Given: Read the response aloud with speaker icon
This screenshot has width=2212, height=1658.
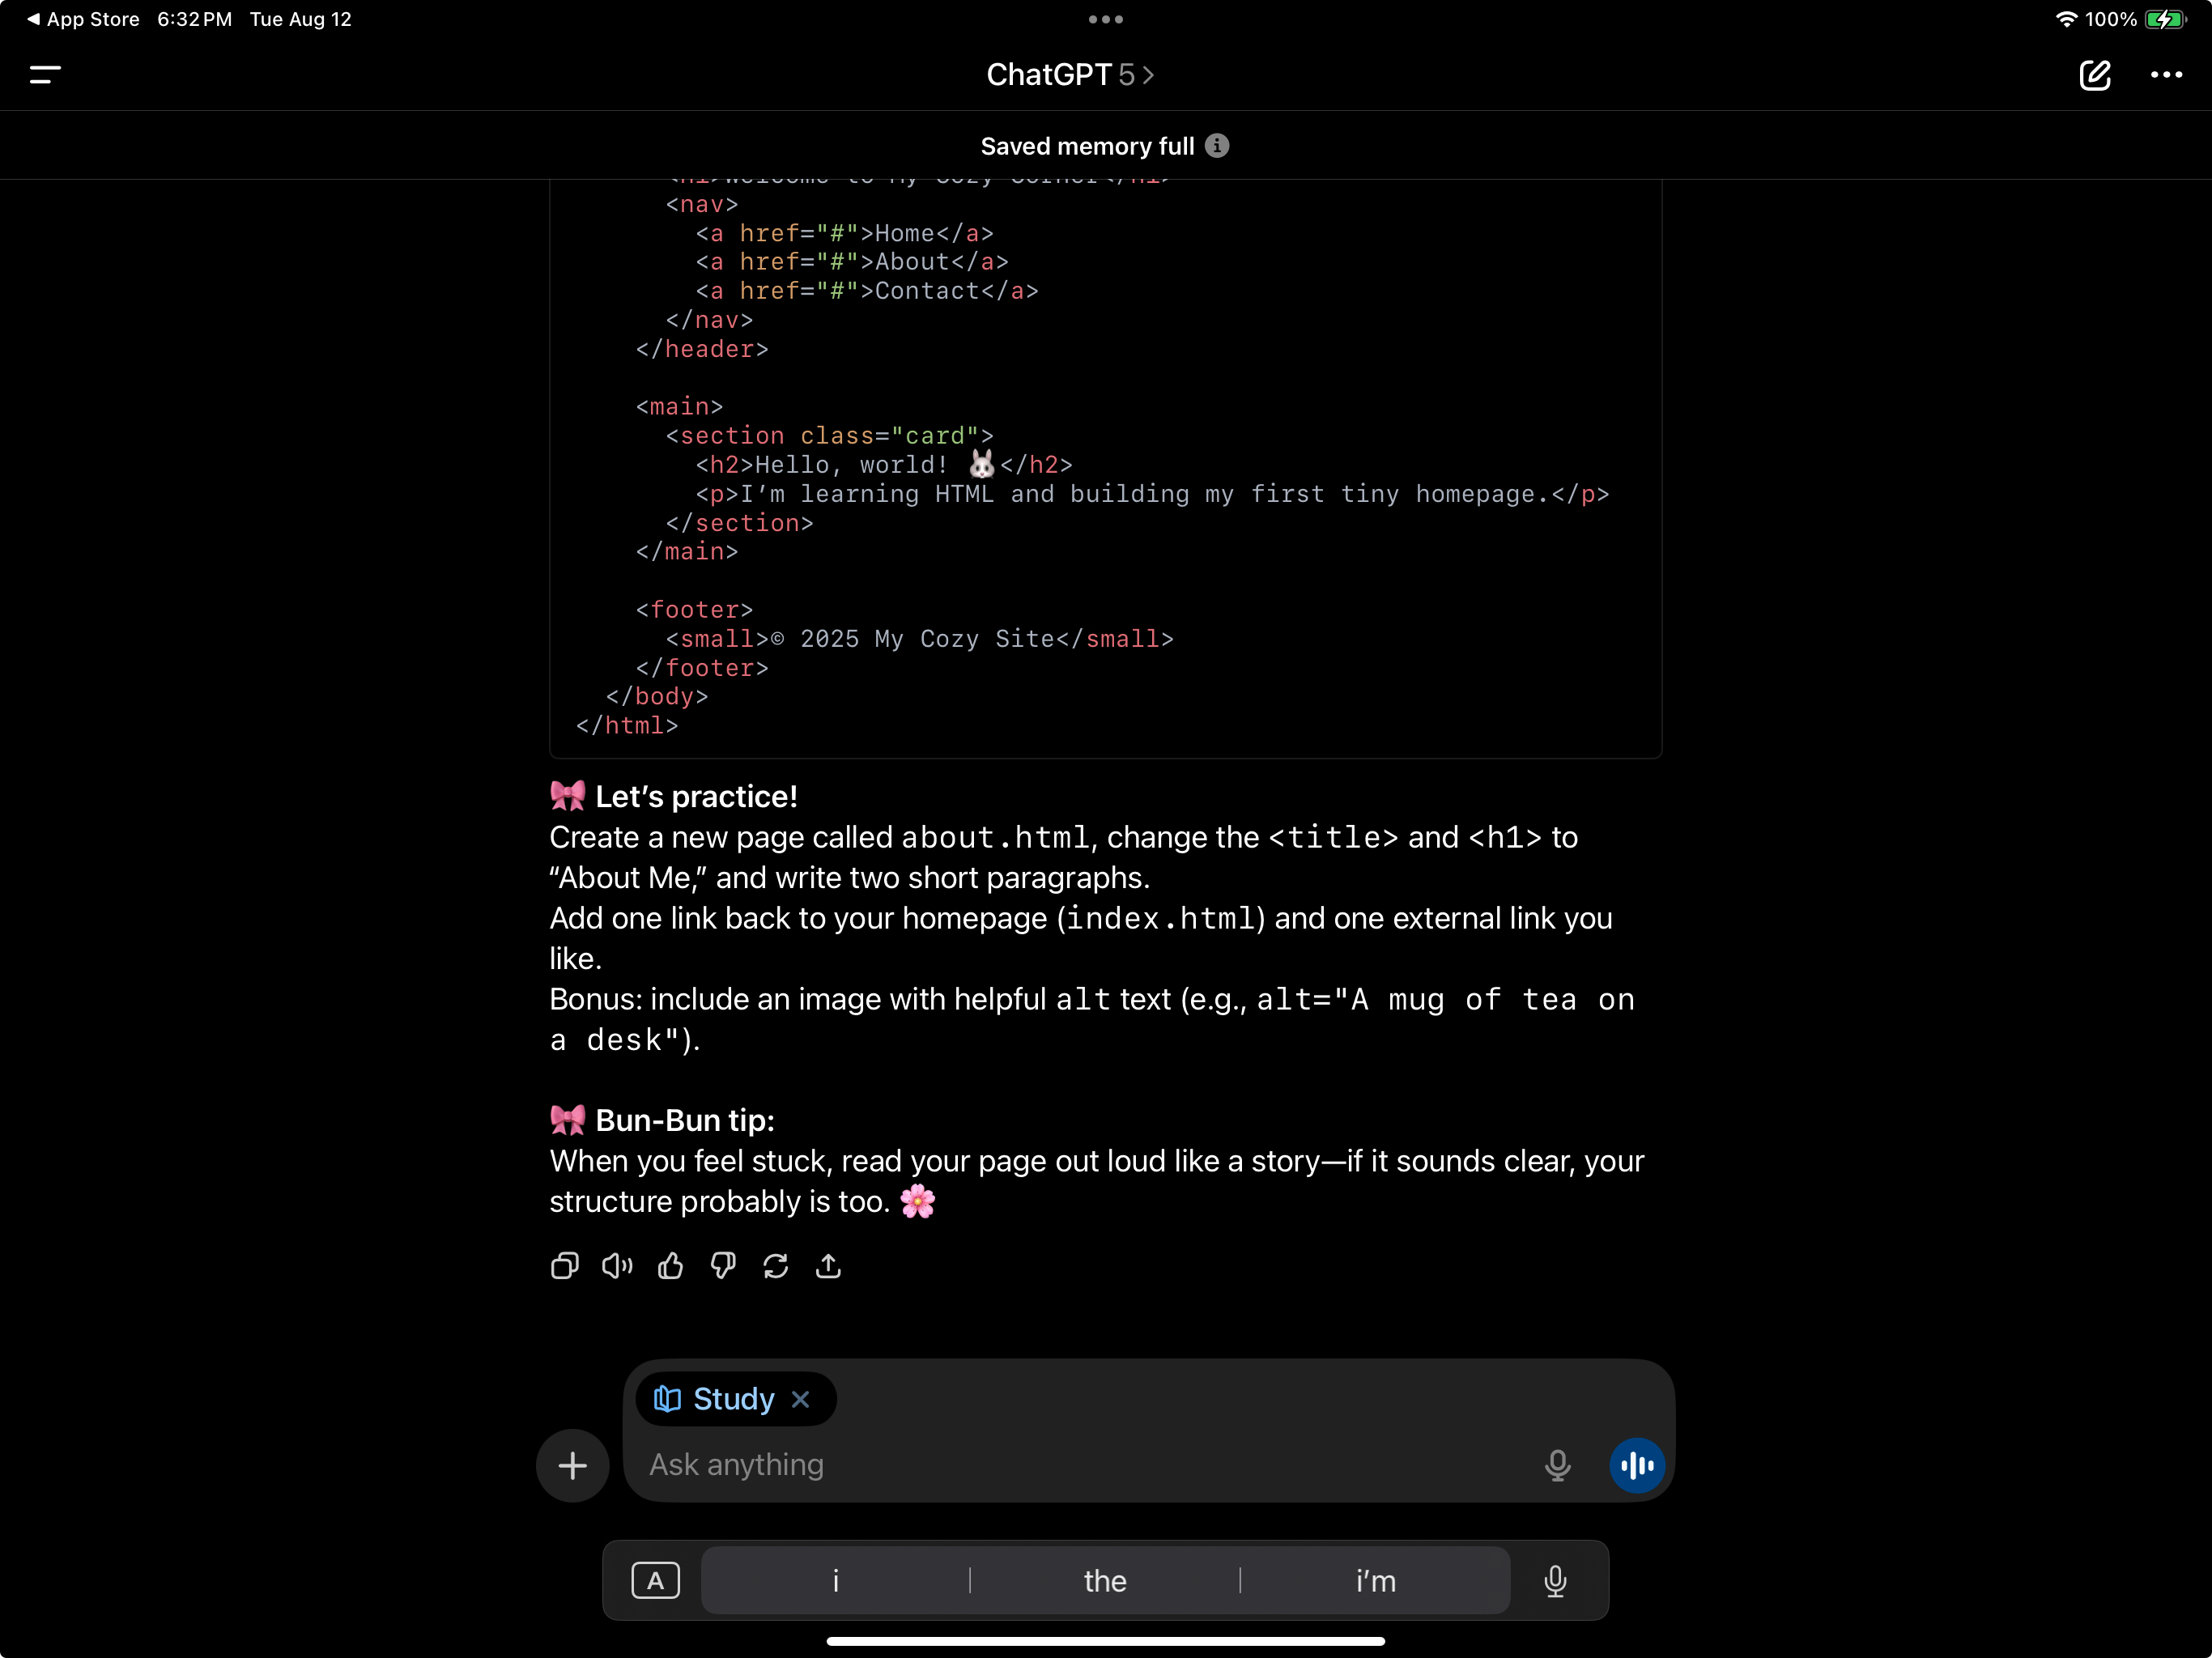Looking at the screenshot, I should click(x=617, y=1266).
